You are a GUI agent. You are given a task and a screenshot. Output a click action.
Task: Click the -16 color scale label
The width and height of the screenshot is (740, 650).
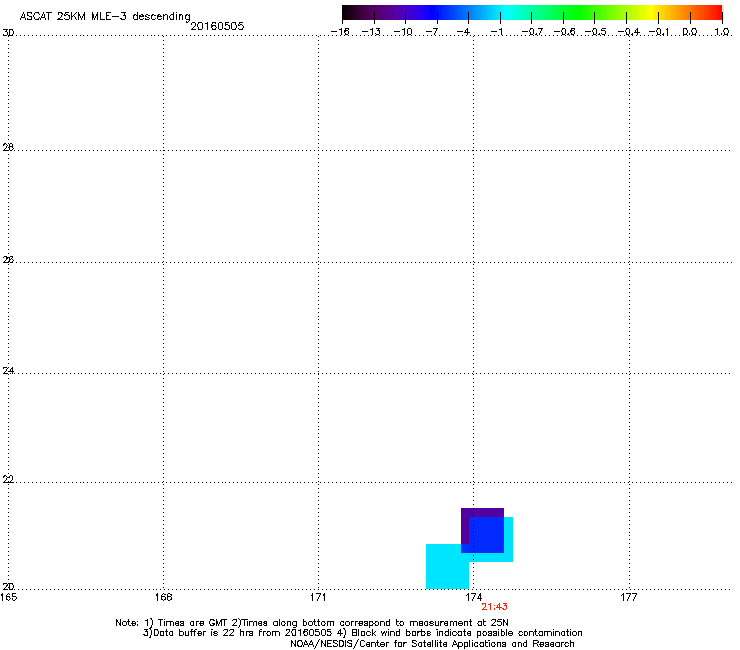coord(340,32)
